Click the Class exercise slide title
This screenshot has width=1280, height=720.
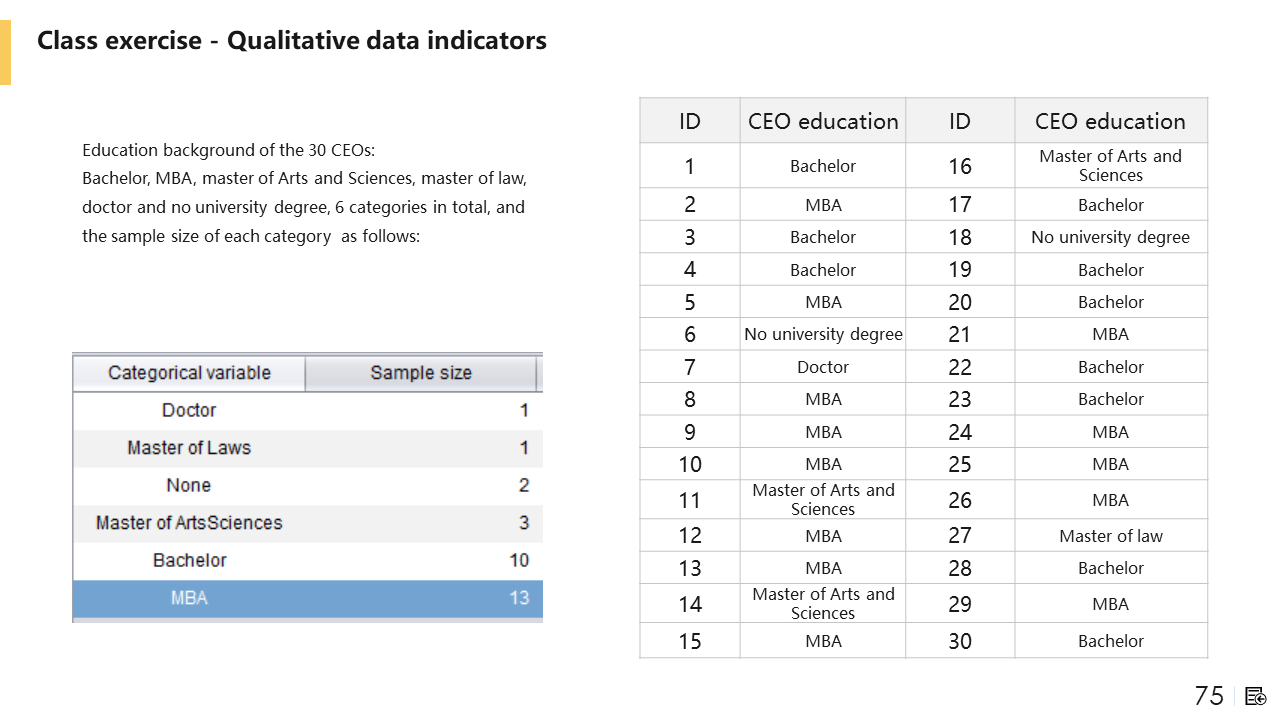click(292, 41)
